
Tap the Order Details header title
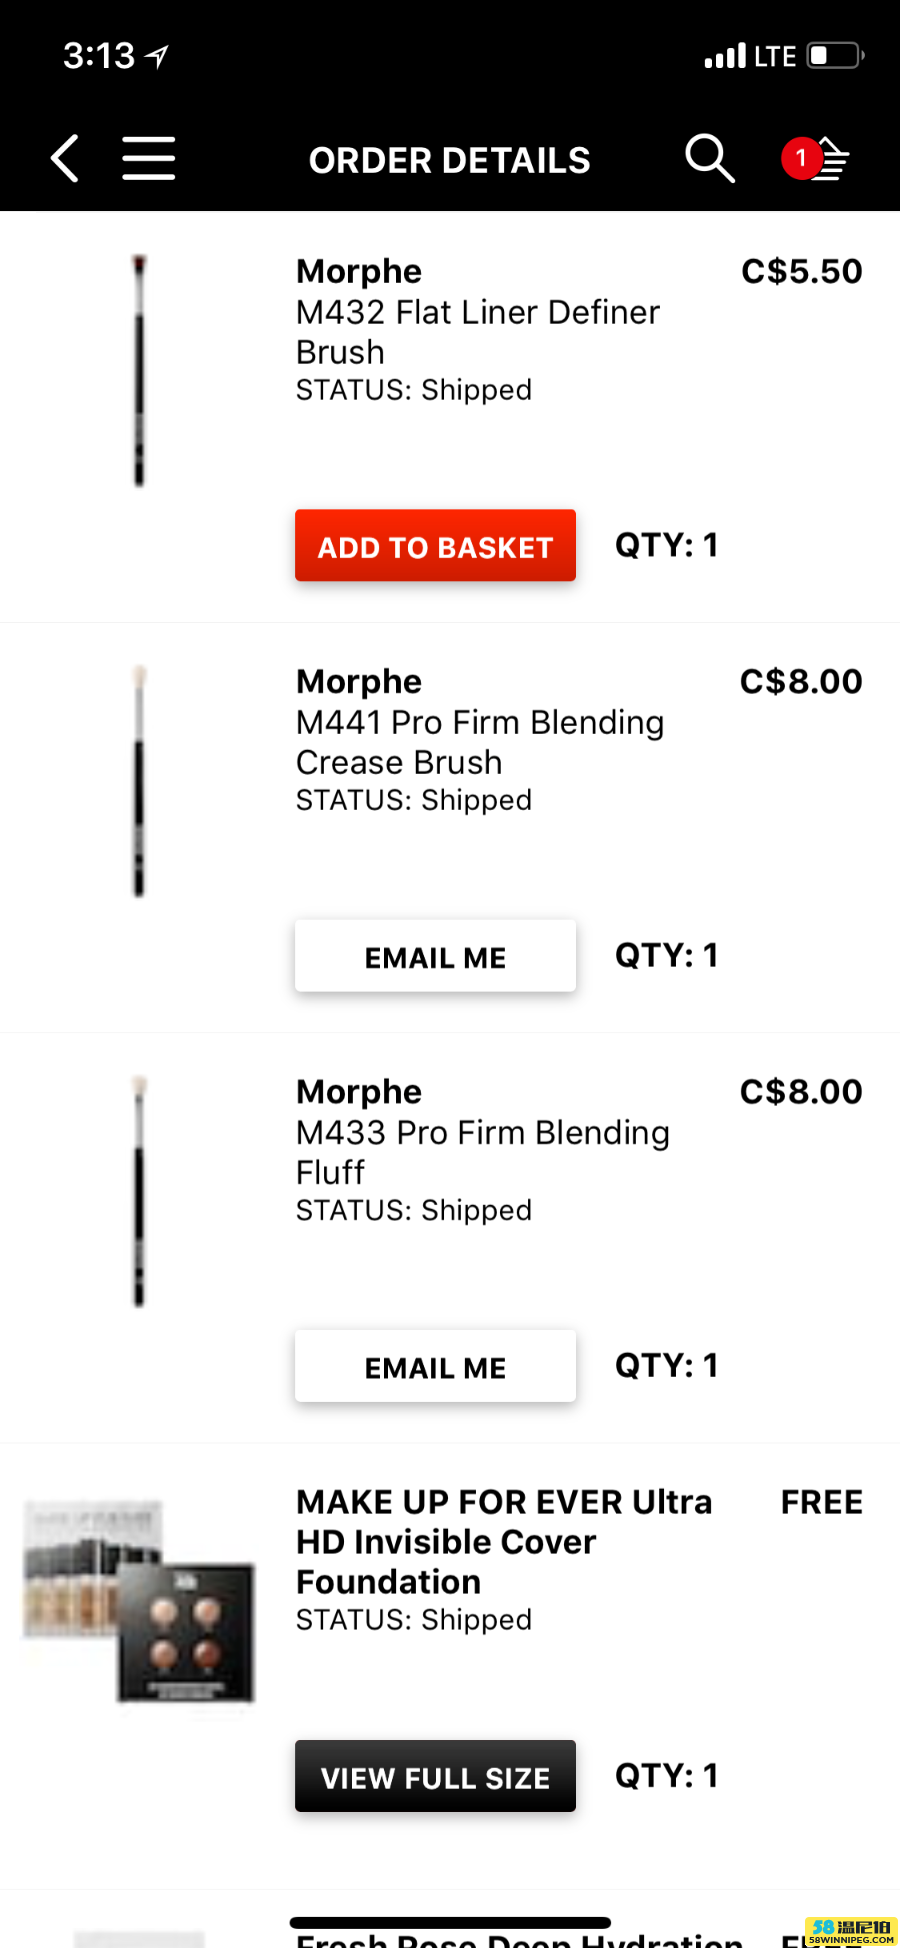[450, 160]
